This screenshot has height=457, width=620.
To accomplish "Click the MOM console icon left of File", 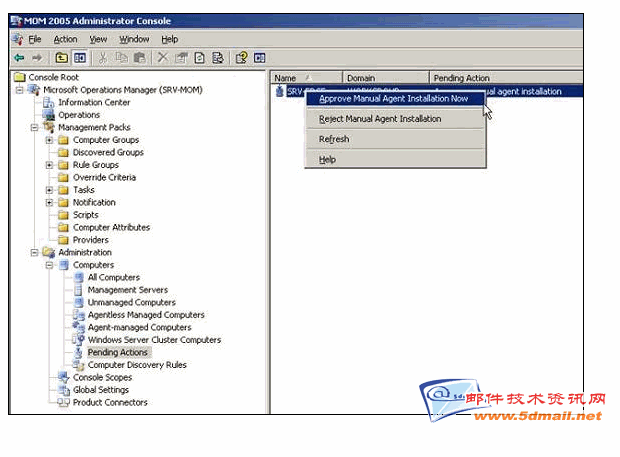I will pyautogui.click(x=17, y=39).
